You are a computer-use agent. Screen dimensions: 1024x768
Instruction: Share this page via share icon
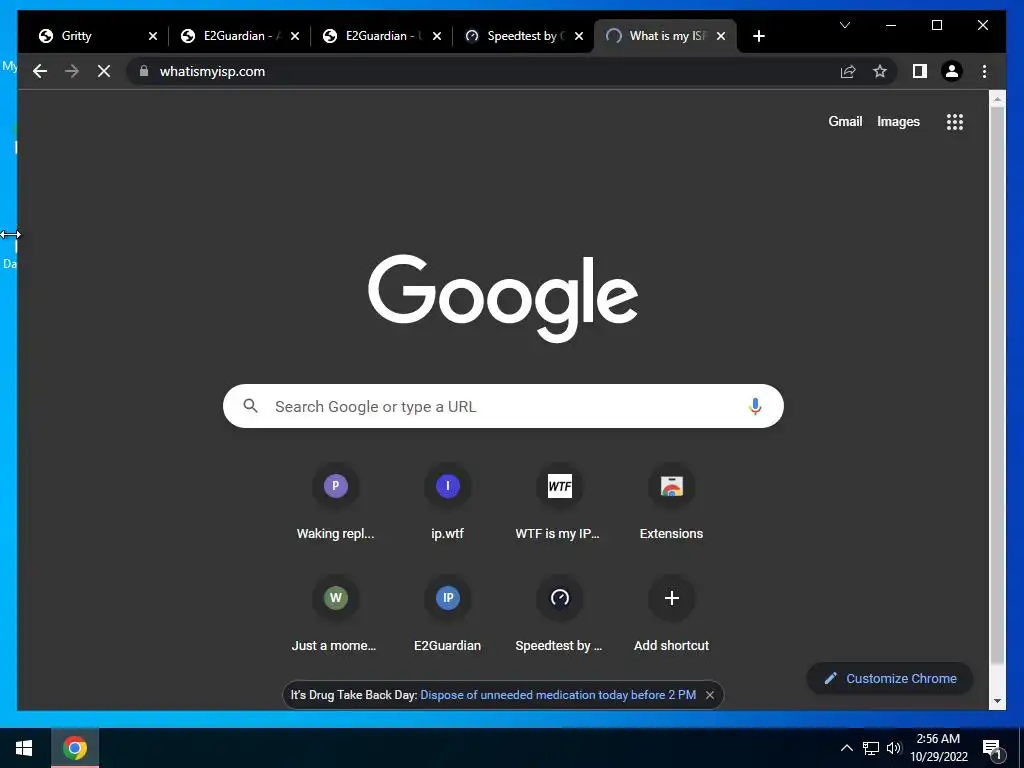[x=848, y=71]
